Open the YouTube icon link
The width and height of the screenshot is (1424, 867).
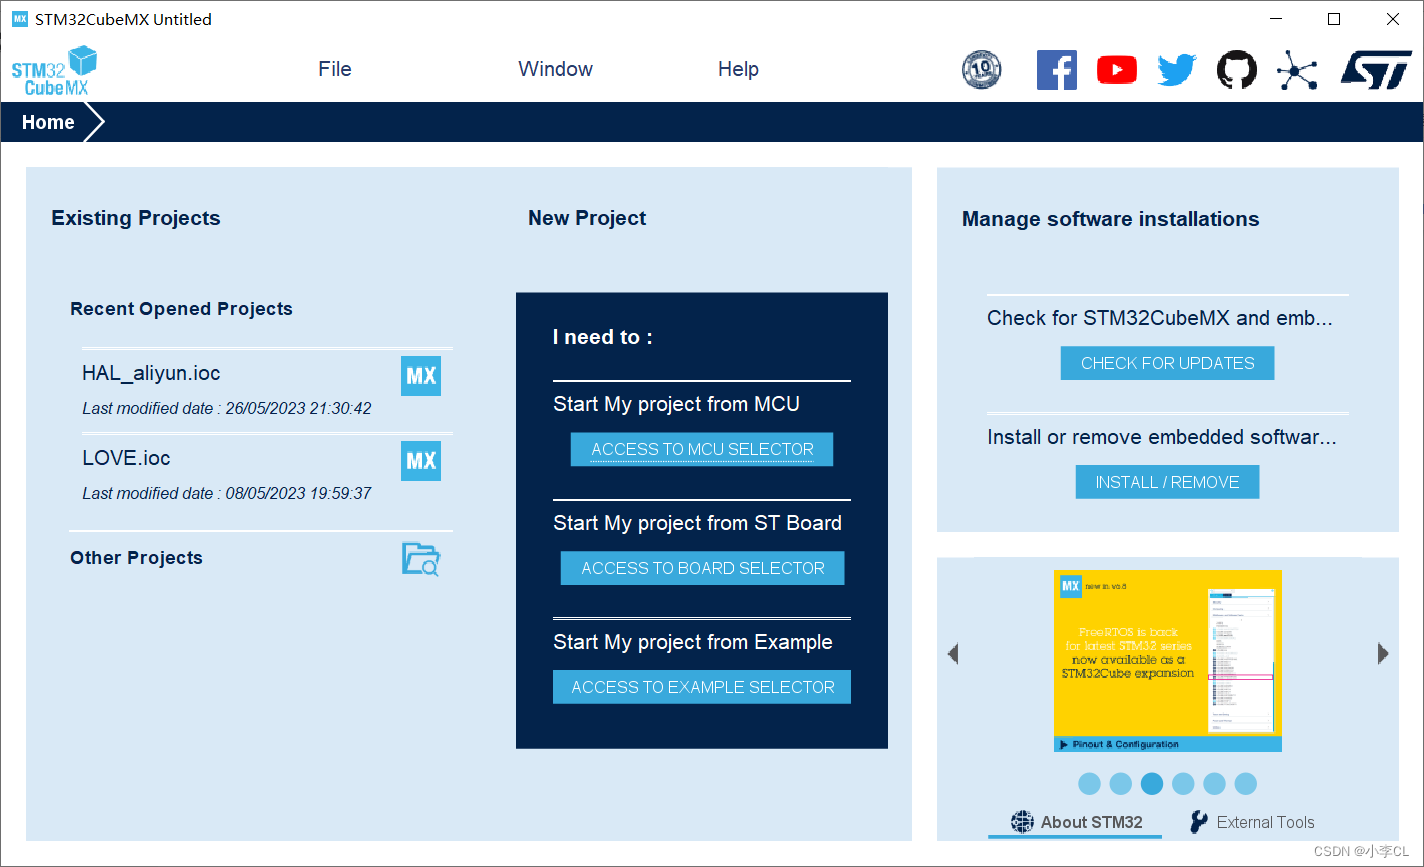[x=1117, y=70]
